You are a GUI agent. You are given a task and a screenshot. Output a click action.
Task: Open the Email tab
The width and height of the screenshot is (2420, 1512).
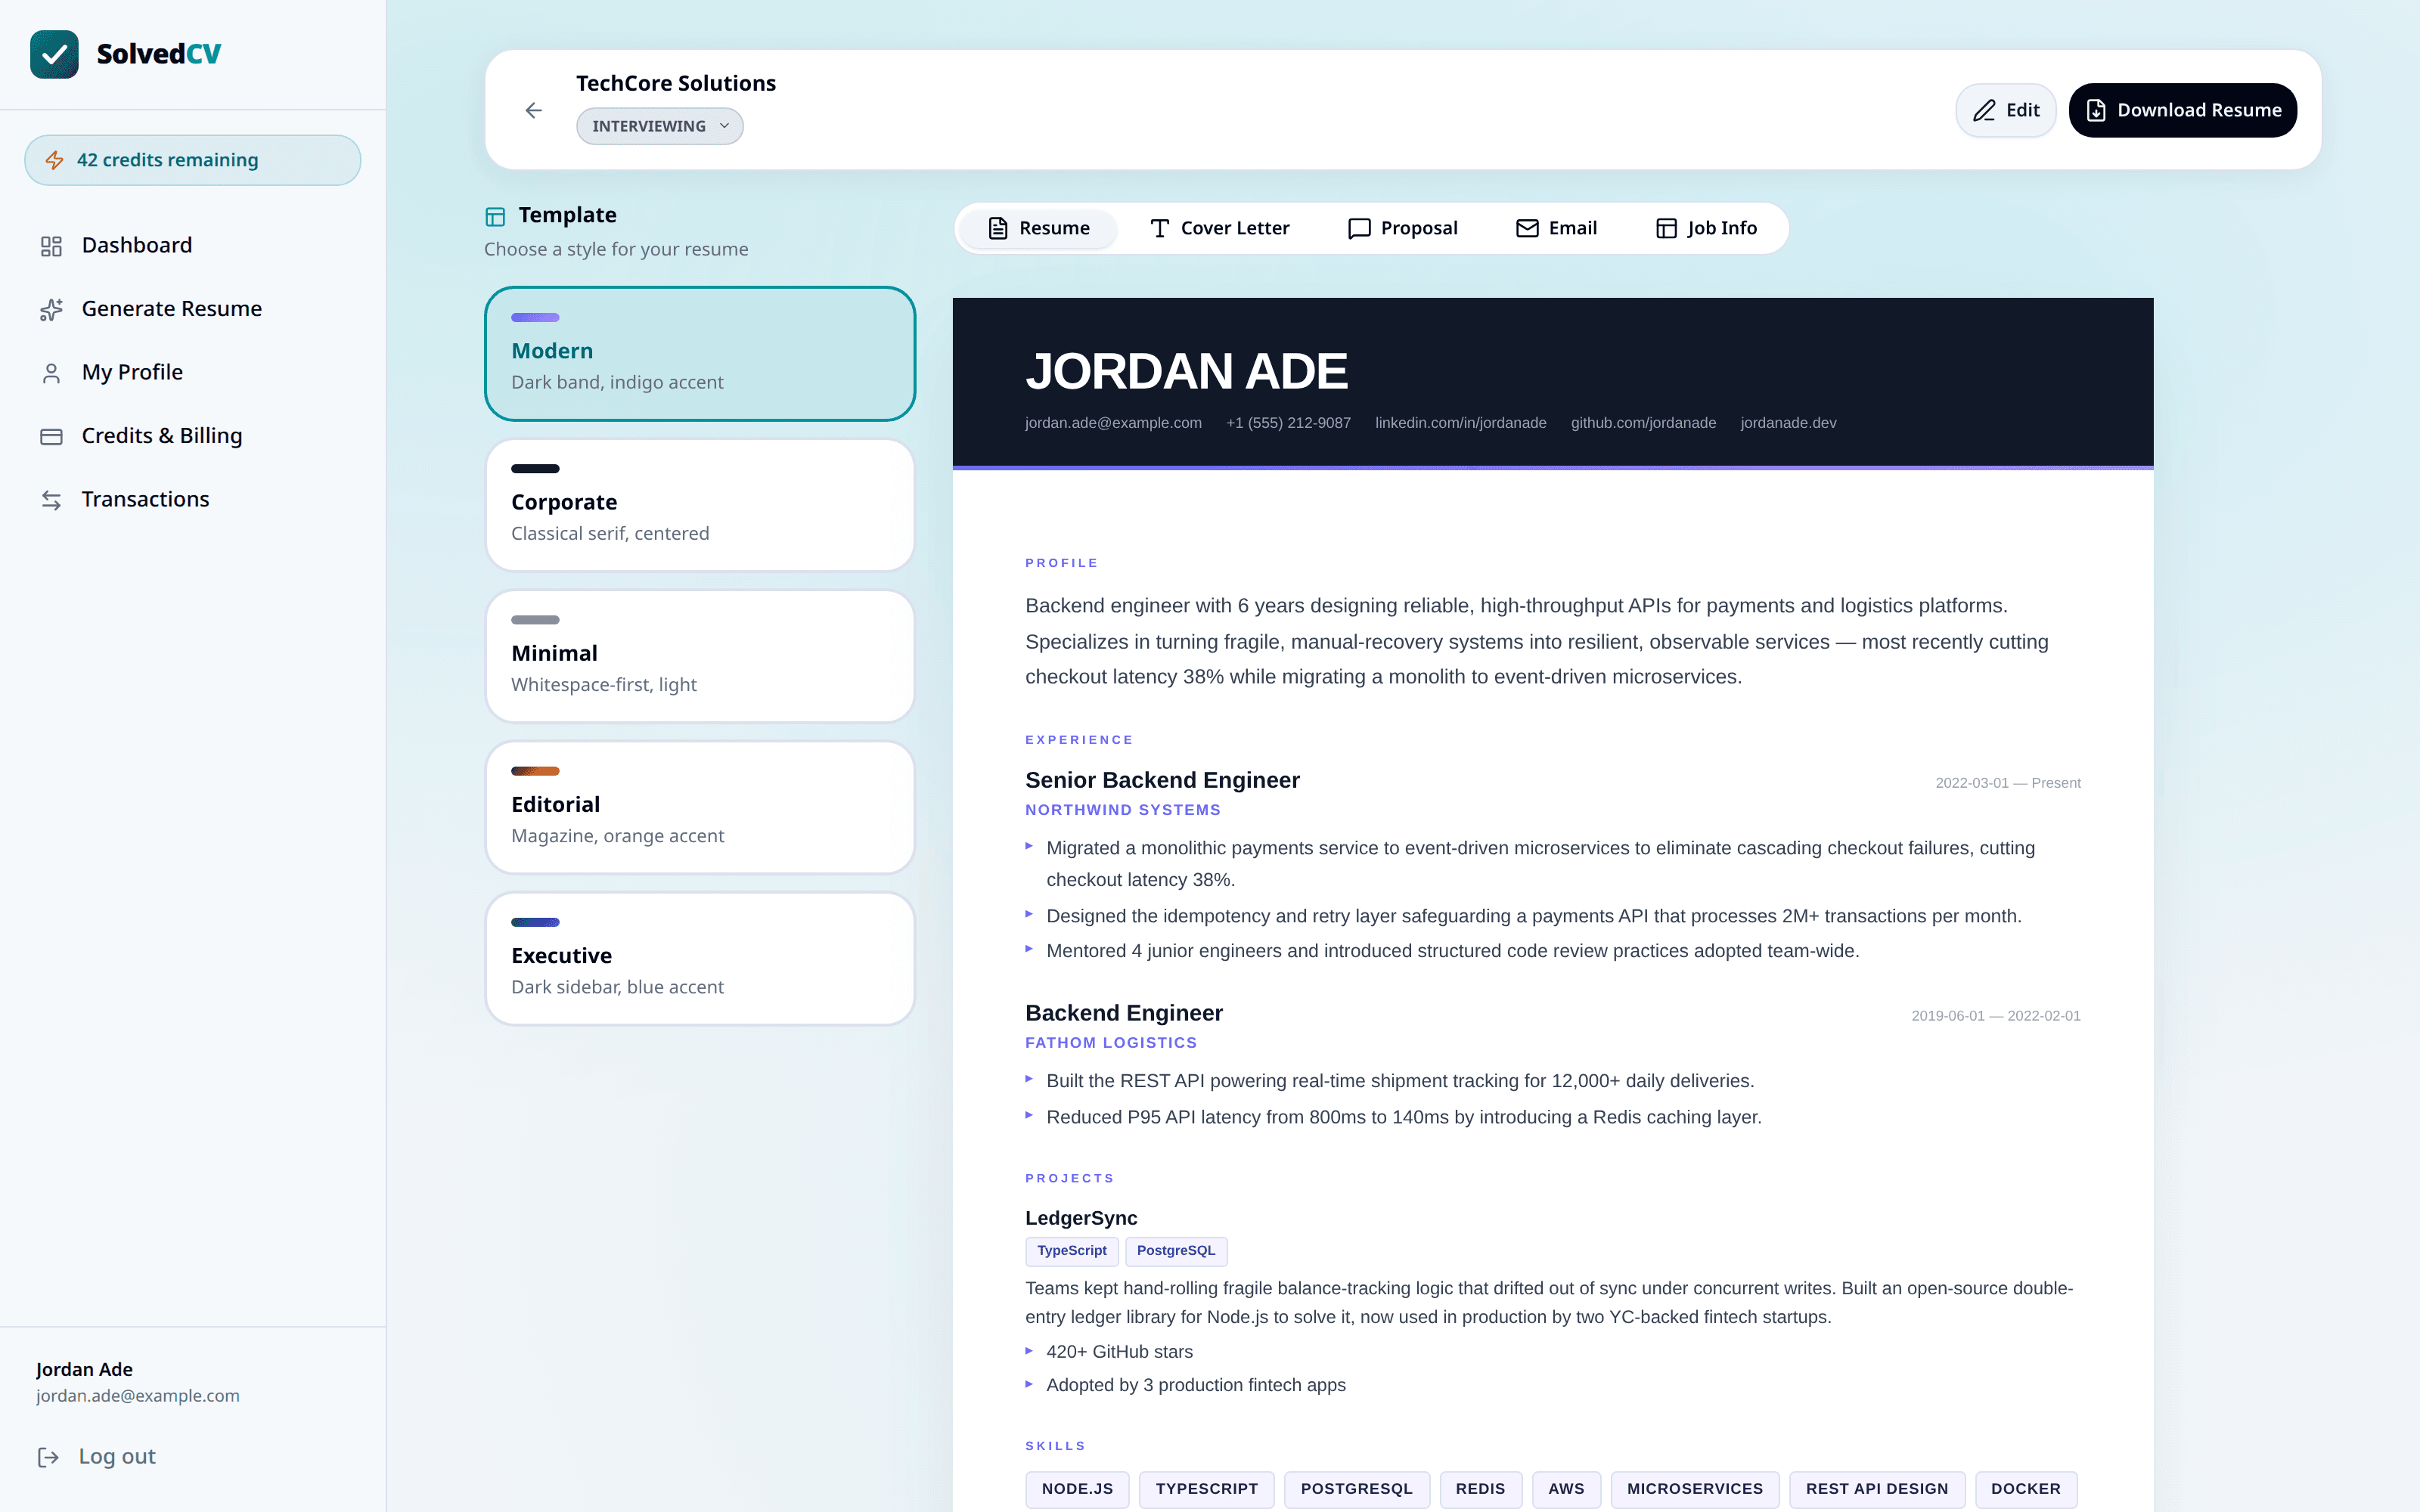(x=1556, y=228)
